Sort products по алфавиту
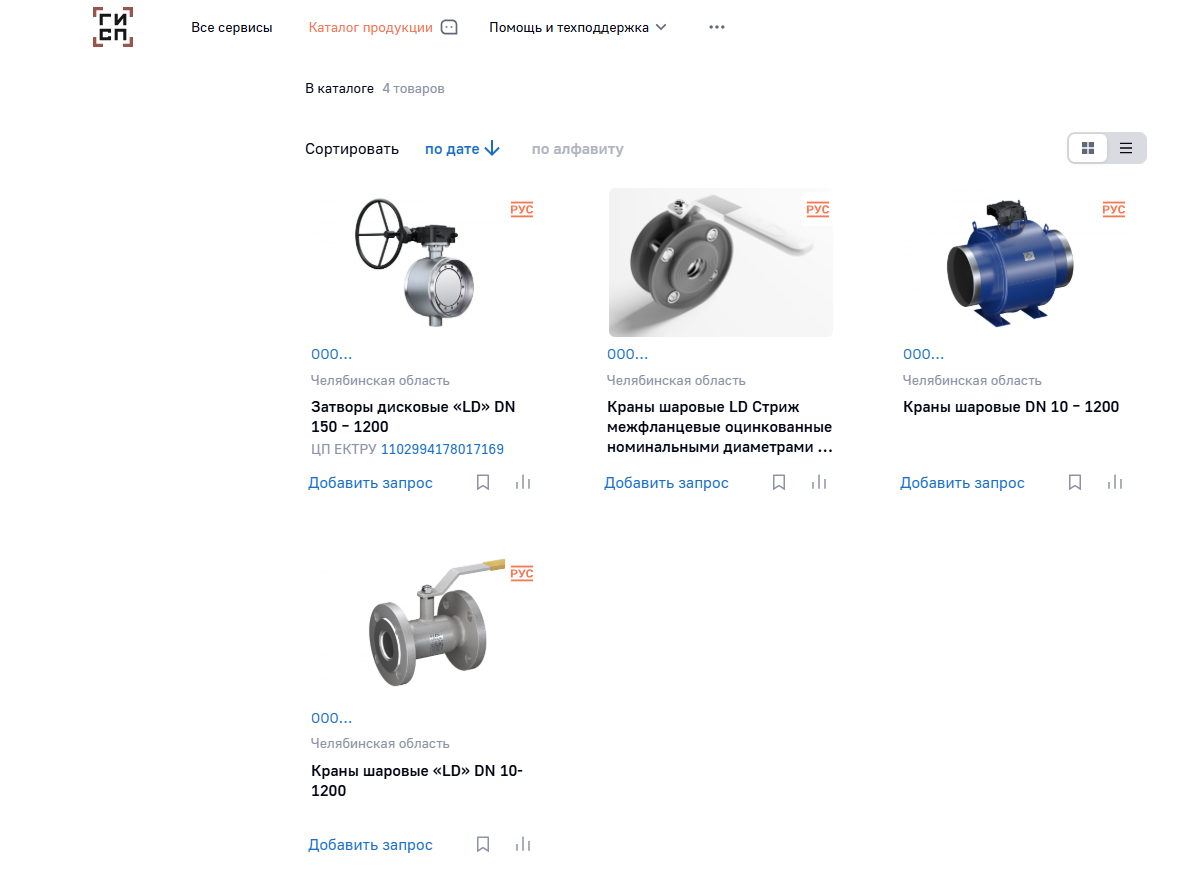1186x883 pixels. pos(577,149)
